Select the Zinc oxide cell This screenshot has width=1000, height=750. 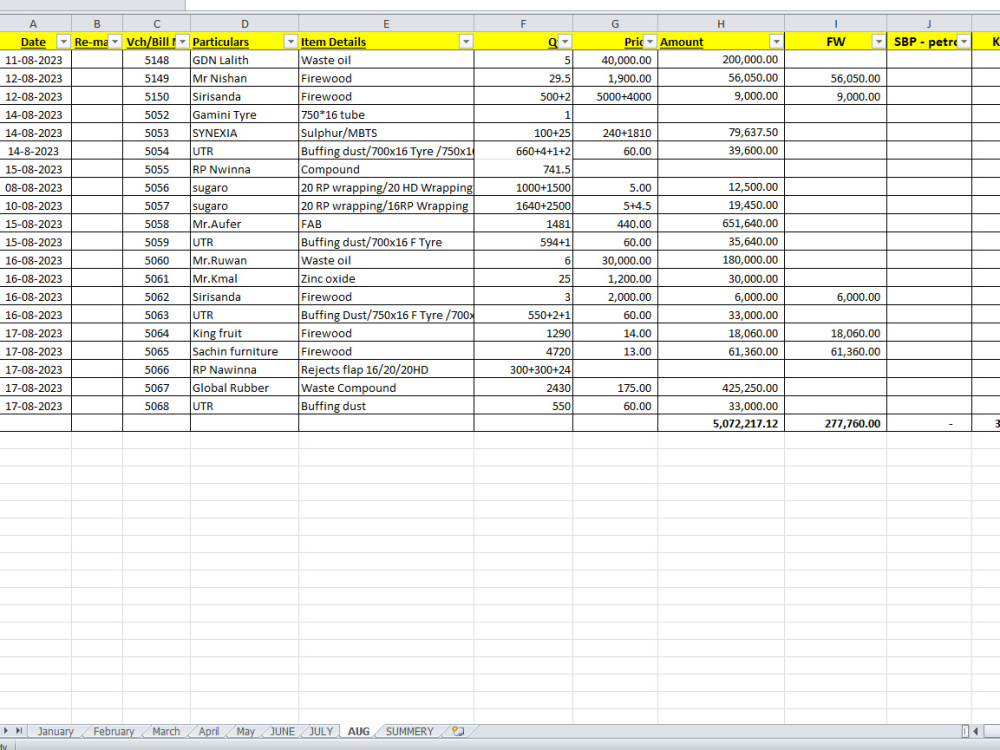[386, 279]
